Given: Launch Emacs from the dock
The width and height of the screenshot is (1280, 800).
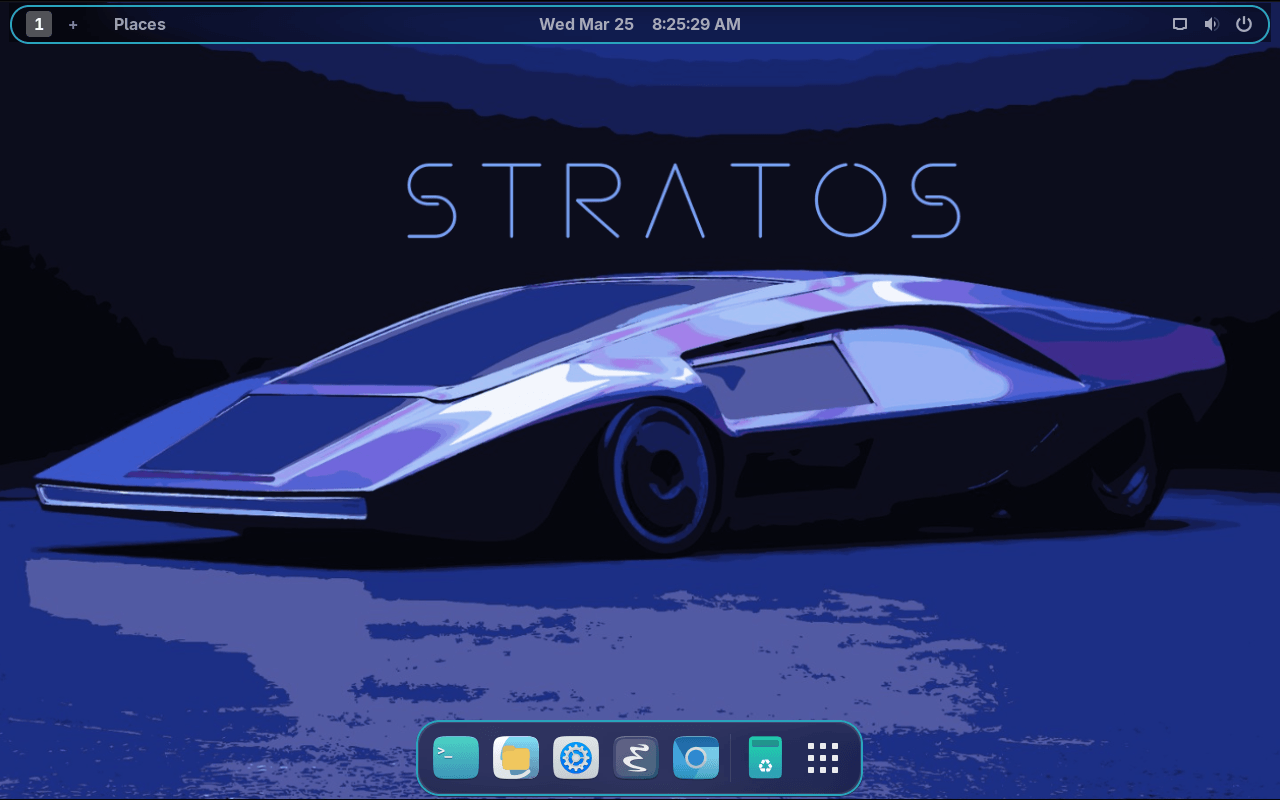Looking at the screenshot, I should 636,758.
